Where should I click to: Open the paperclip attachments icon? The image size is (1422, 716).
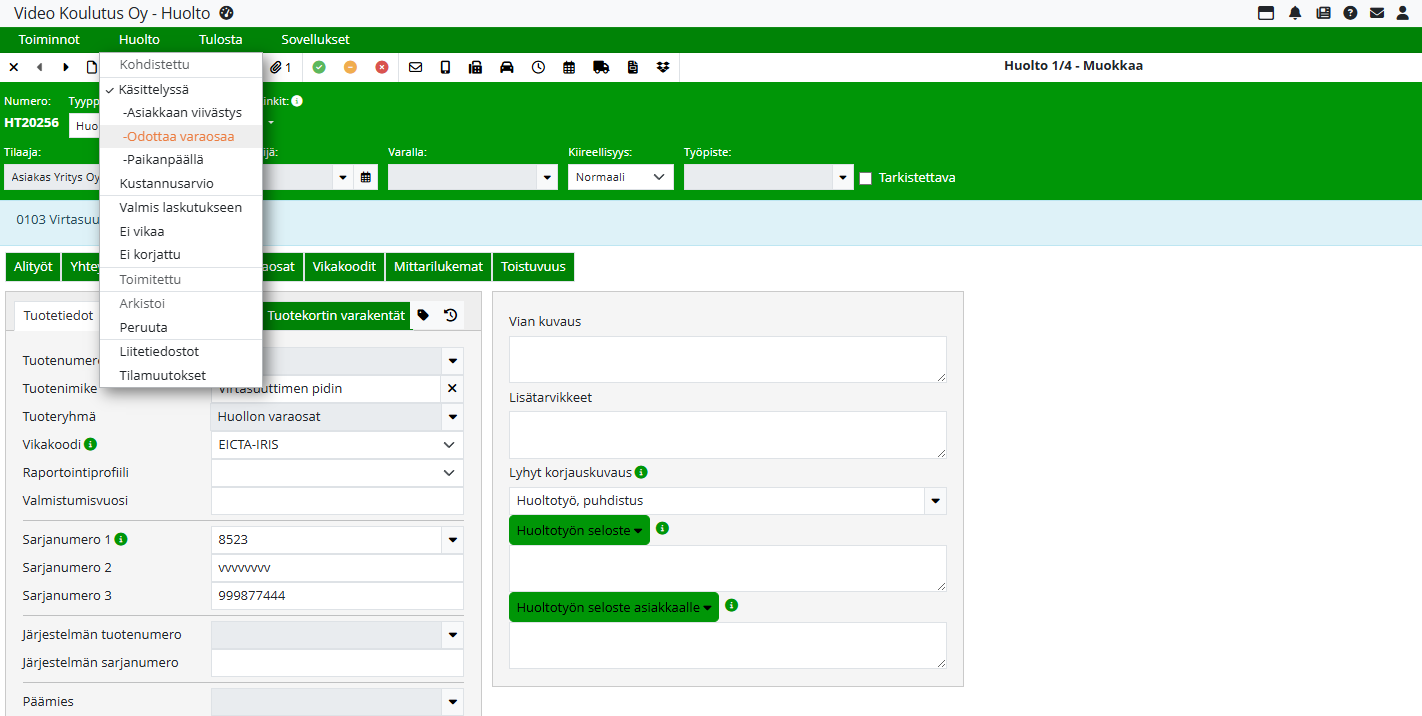point(279,67)
